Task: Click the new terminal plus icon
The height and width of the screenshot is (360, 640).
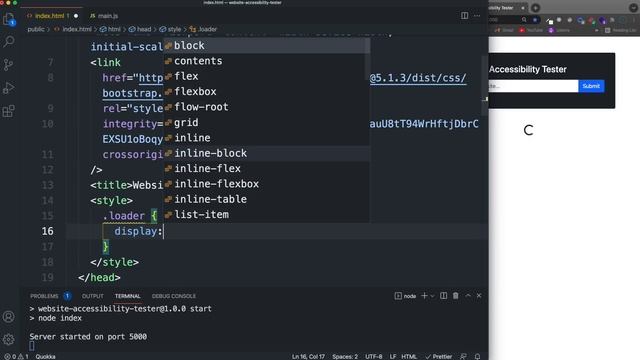Action: point(424,296)
